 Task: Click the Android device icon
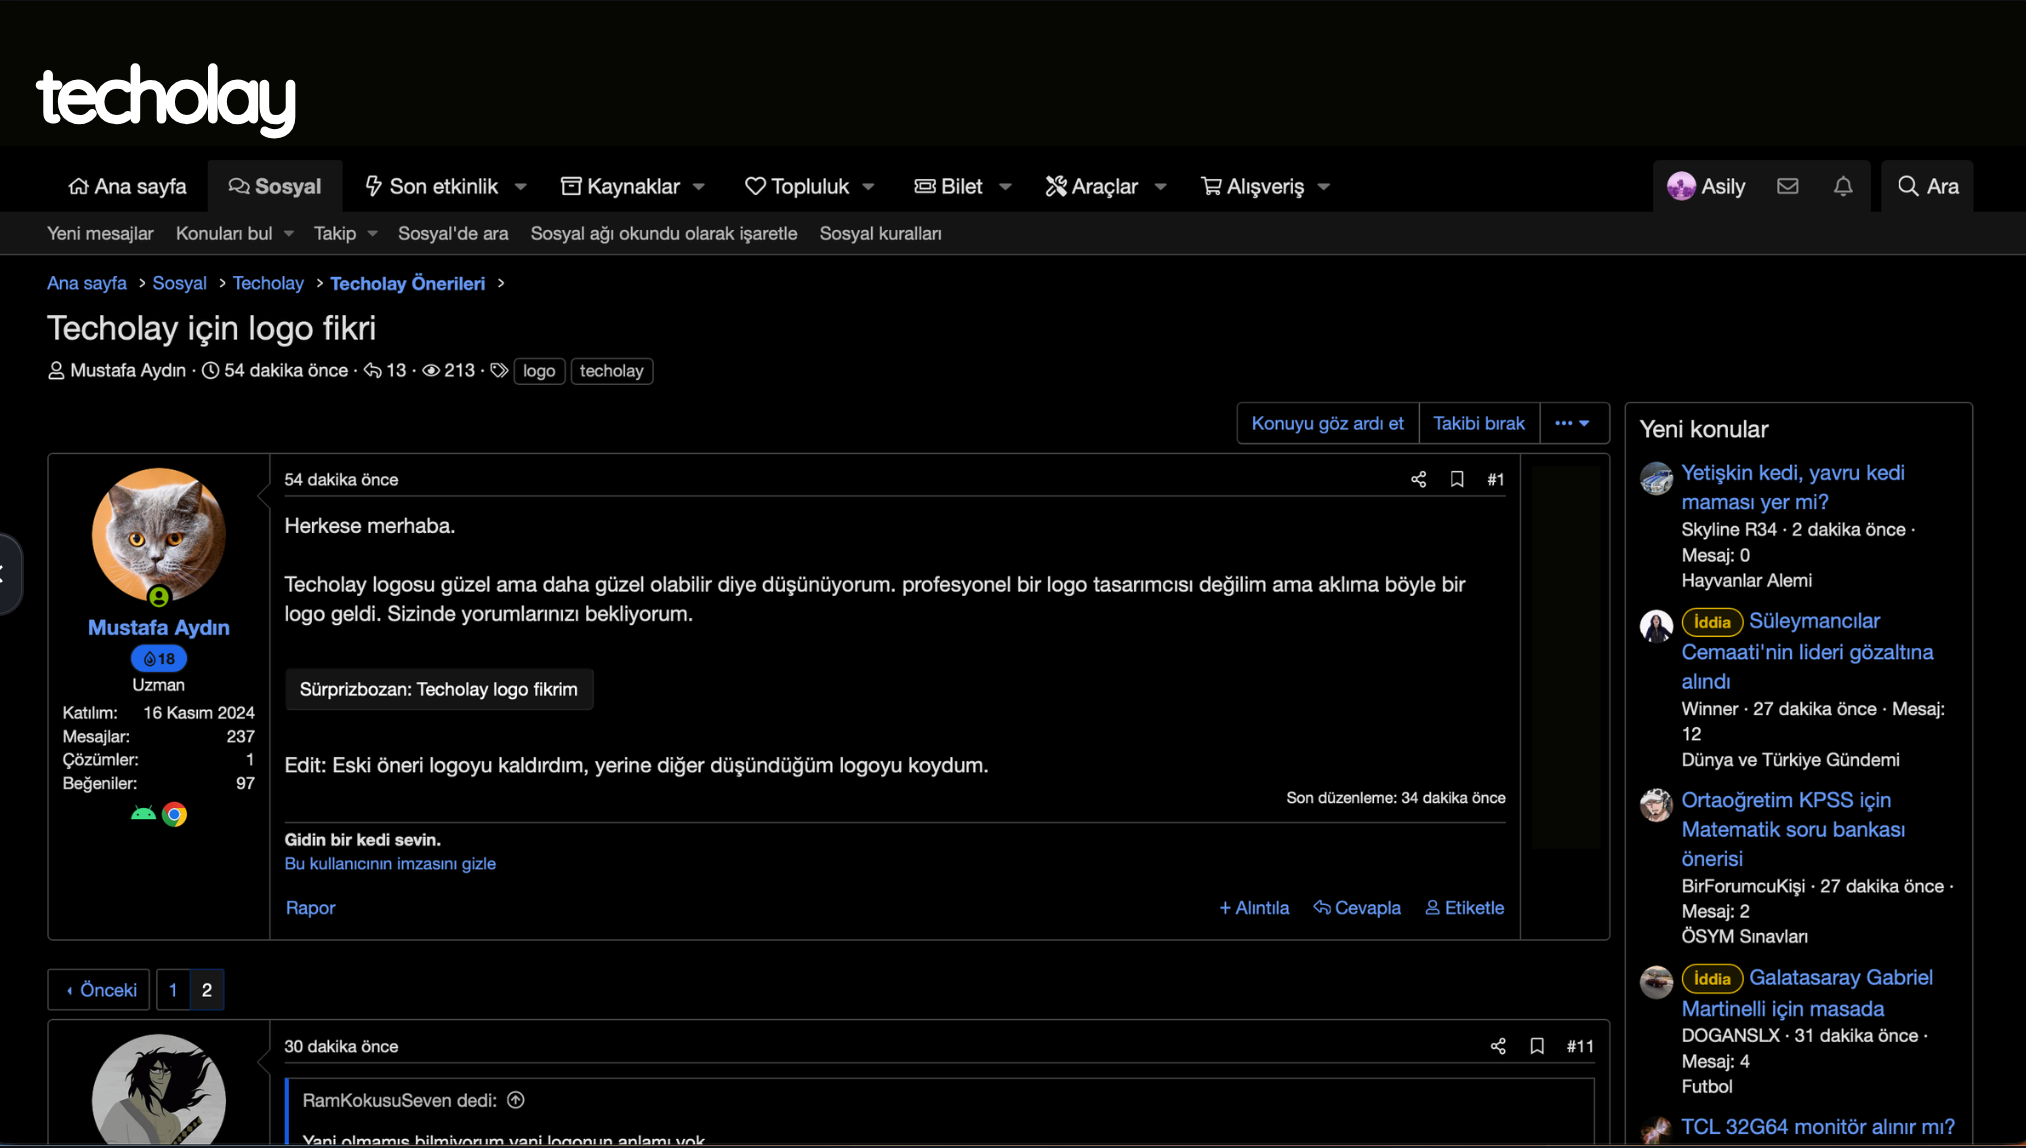tap(143, 814)
